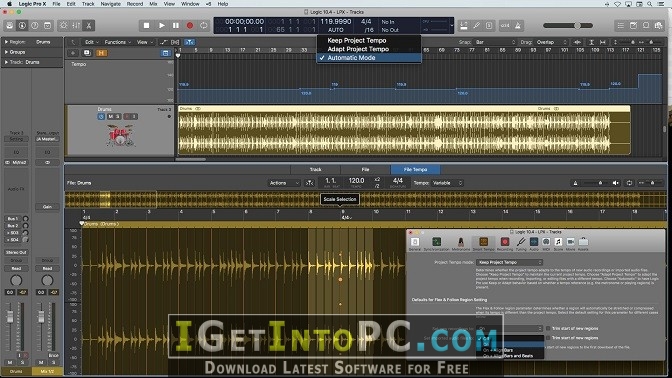Click the red Record button
The image size is (672, 378).
[x=190, y=26]
